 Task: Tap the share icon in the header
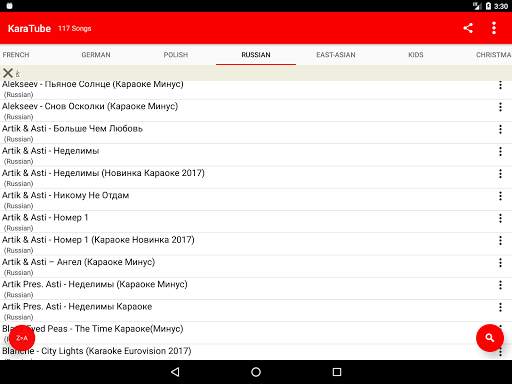pyautogui.click(x=468, y=28)
